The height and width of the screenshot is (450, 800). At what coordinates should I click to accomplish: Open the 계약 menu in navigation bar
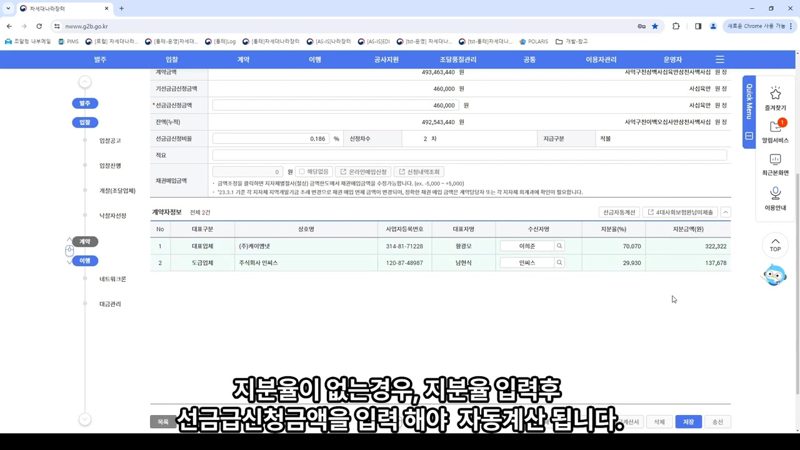pos(243,60)
